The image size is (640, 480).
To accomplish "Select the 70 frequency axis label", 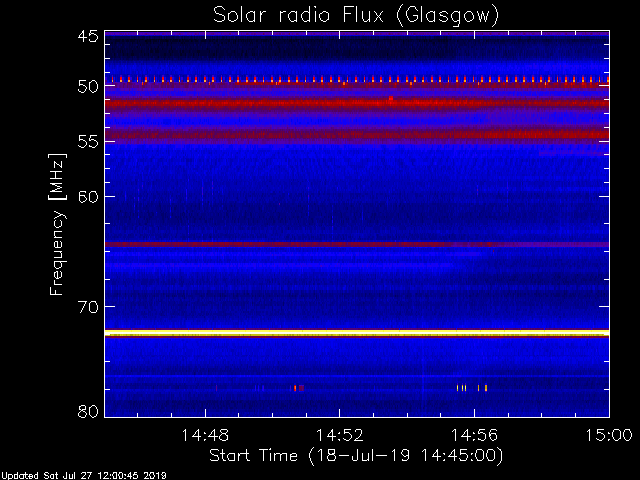I will (88, 307).
